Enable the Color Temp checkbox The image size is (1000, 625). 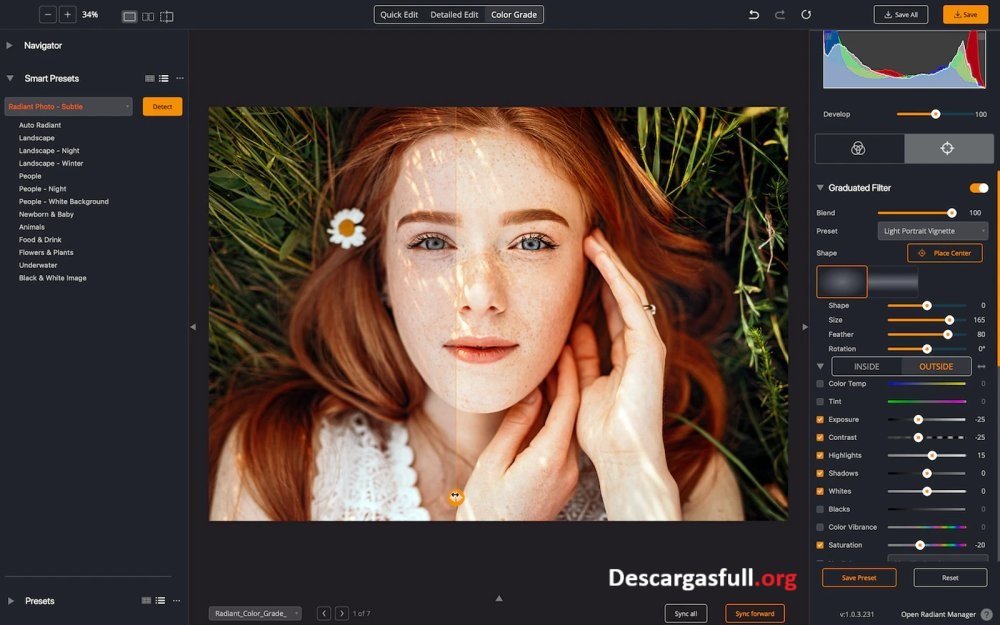click(x=820, y=384)
